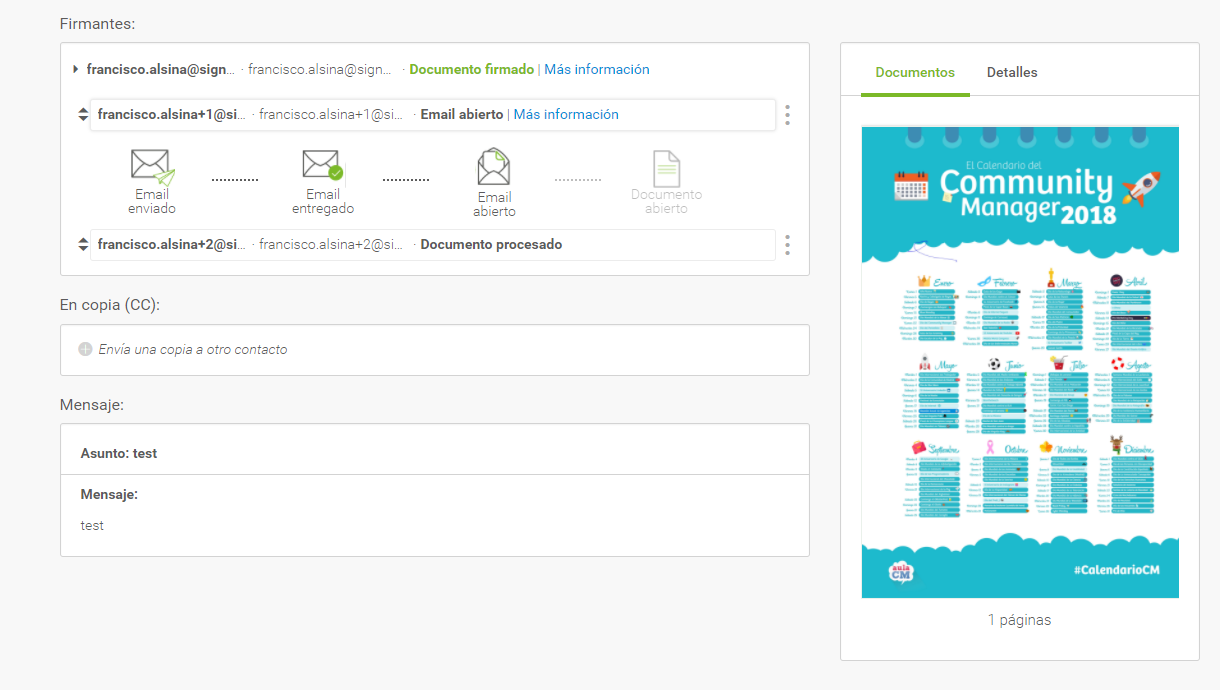Open options menu for francisco.alsina+1 signer
This screenshot has width=1220, height=690.
pos(788,115)
